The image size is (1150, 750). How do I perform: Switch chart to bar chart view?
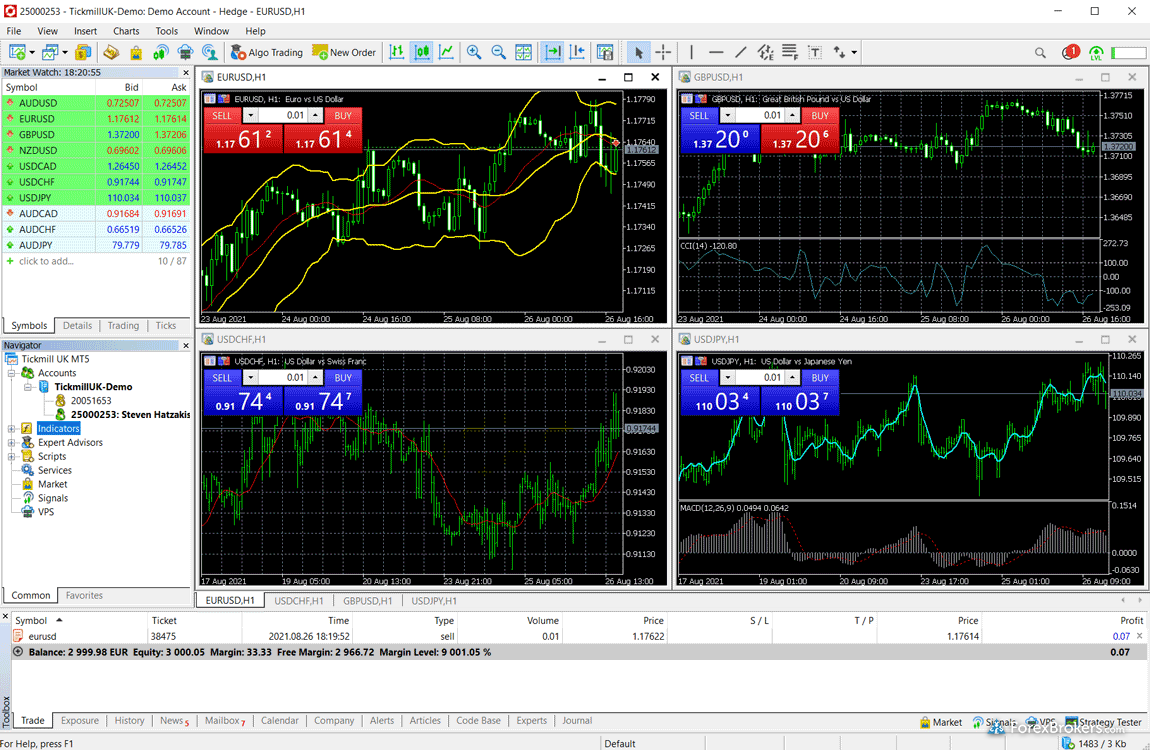point(397,52)
